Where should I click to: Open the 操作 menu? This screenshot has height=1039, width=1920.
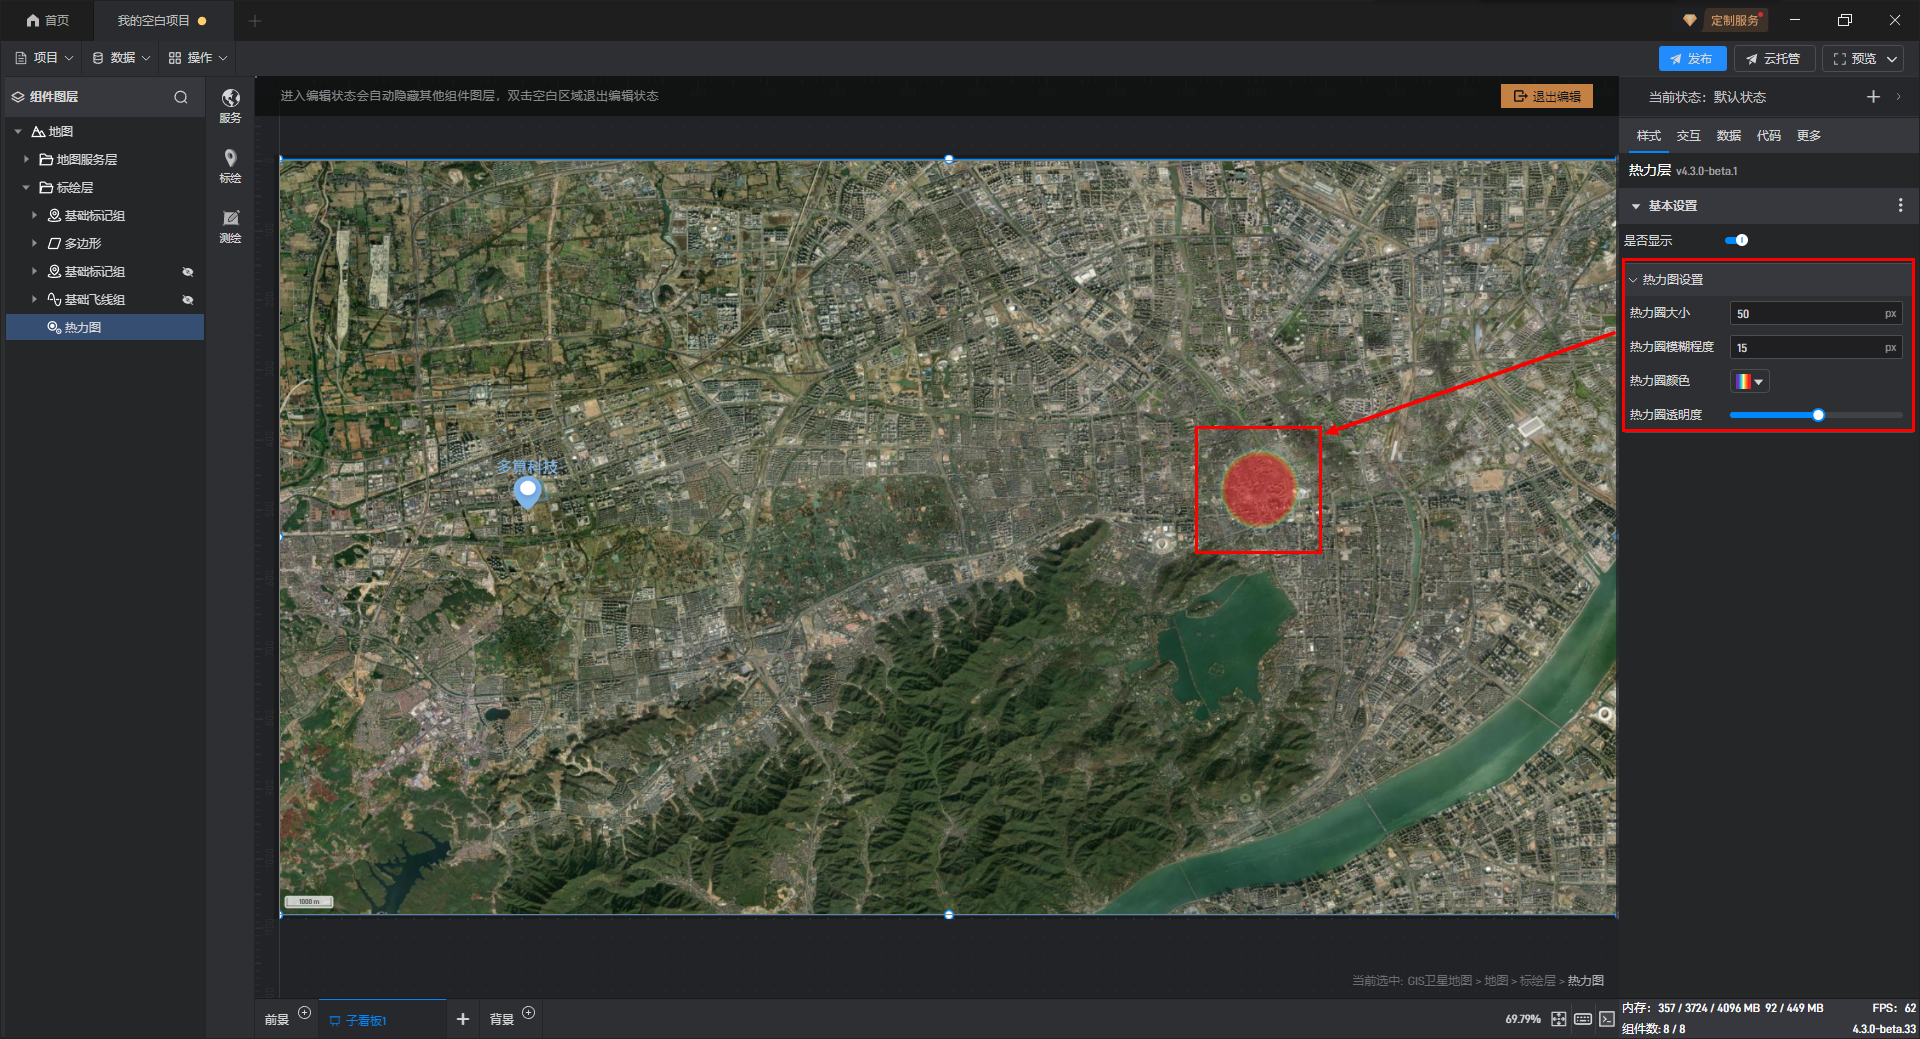click(x=198, y=58)
